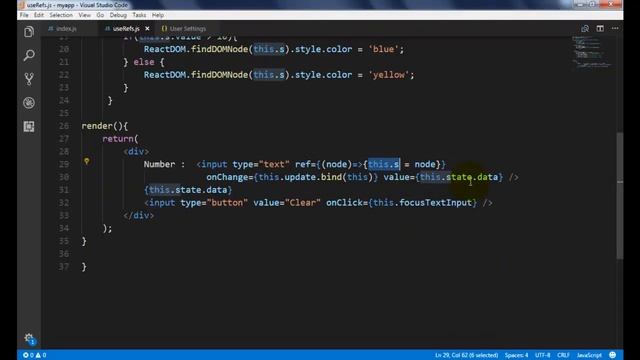The height and width of the screenshot is (360, 640).
Task: Change language mode JavaScript
Action: tap(589, 355)
